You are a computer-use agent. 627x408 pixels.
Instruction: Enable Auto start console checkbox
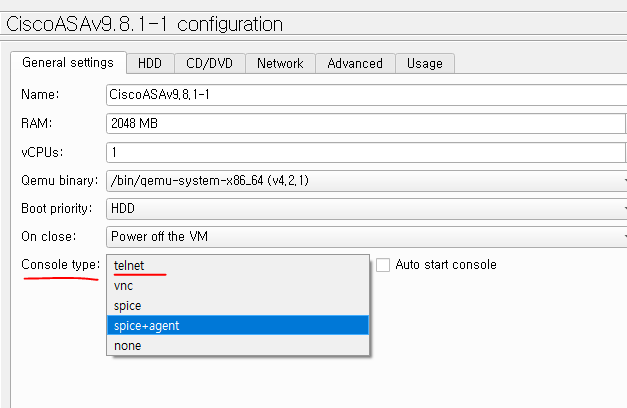click(x=383, y=265)
